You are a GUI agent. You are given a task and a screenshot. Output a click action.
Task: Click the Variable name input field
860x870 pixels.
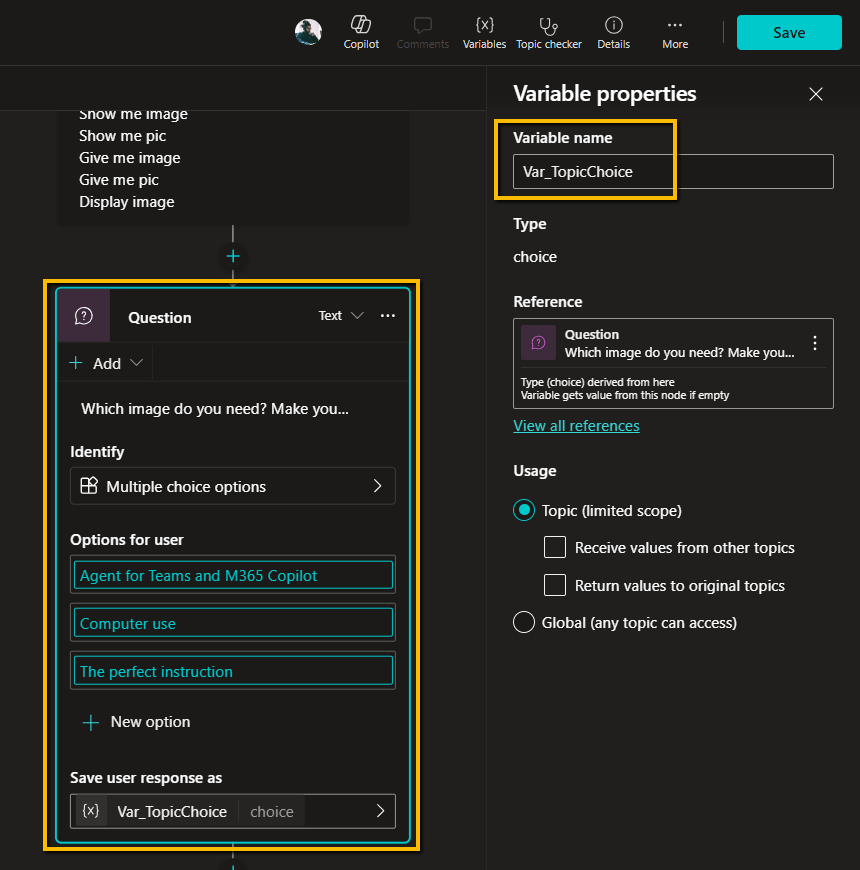pos(673,171)
